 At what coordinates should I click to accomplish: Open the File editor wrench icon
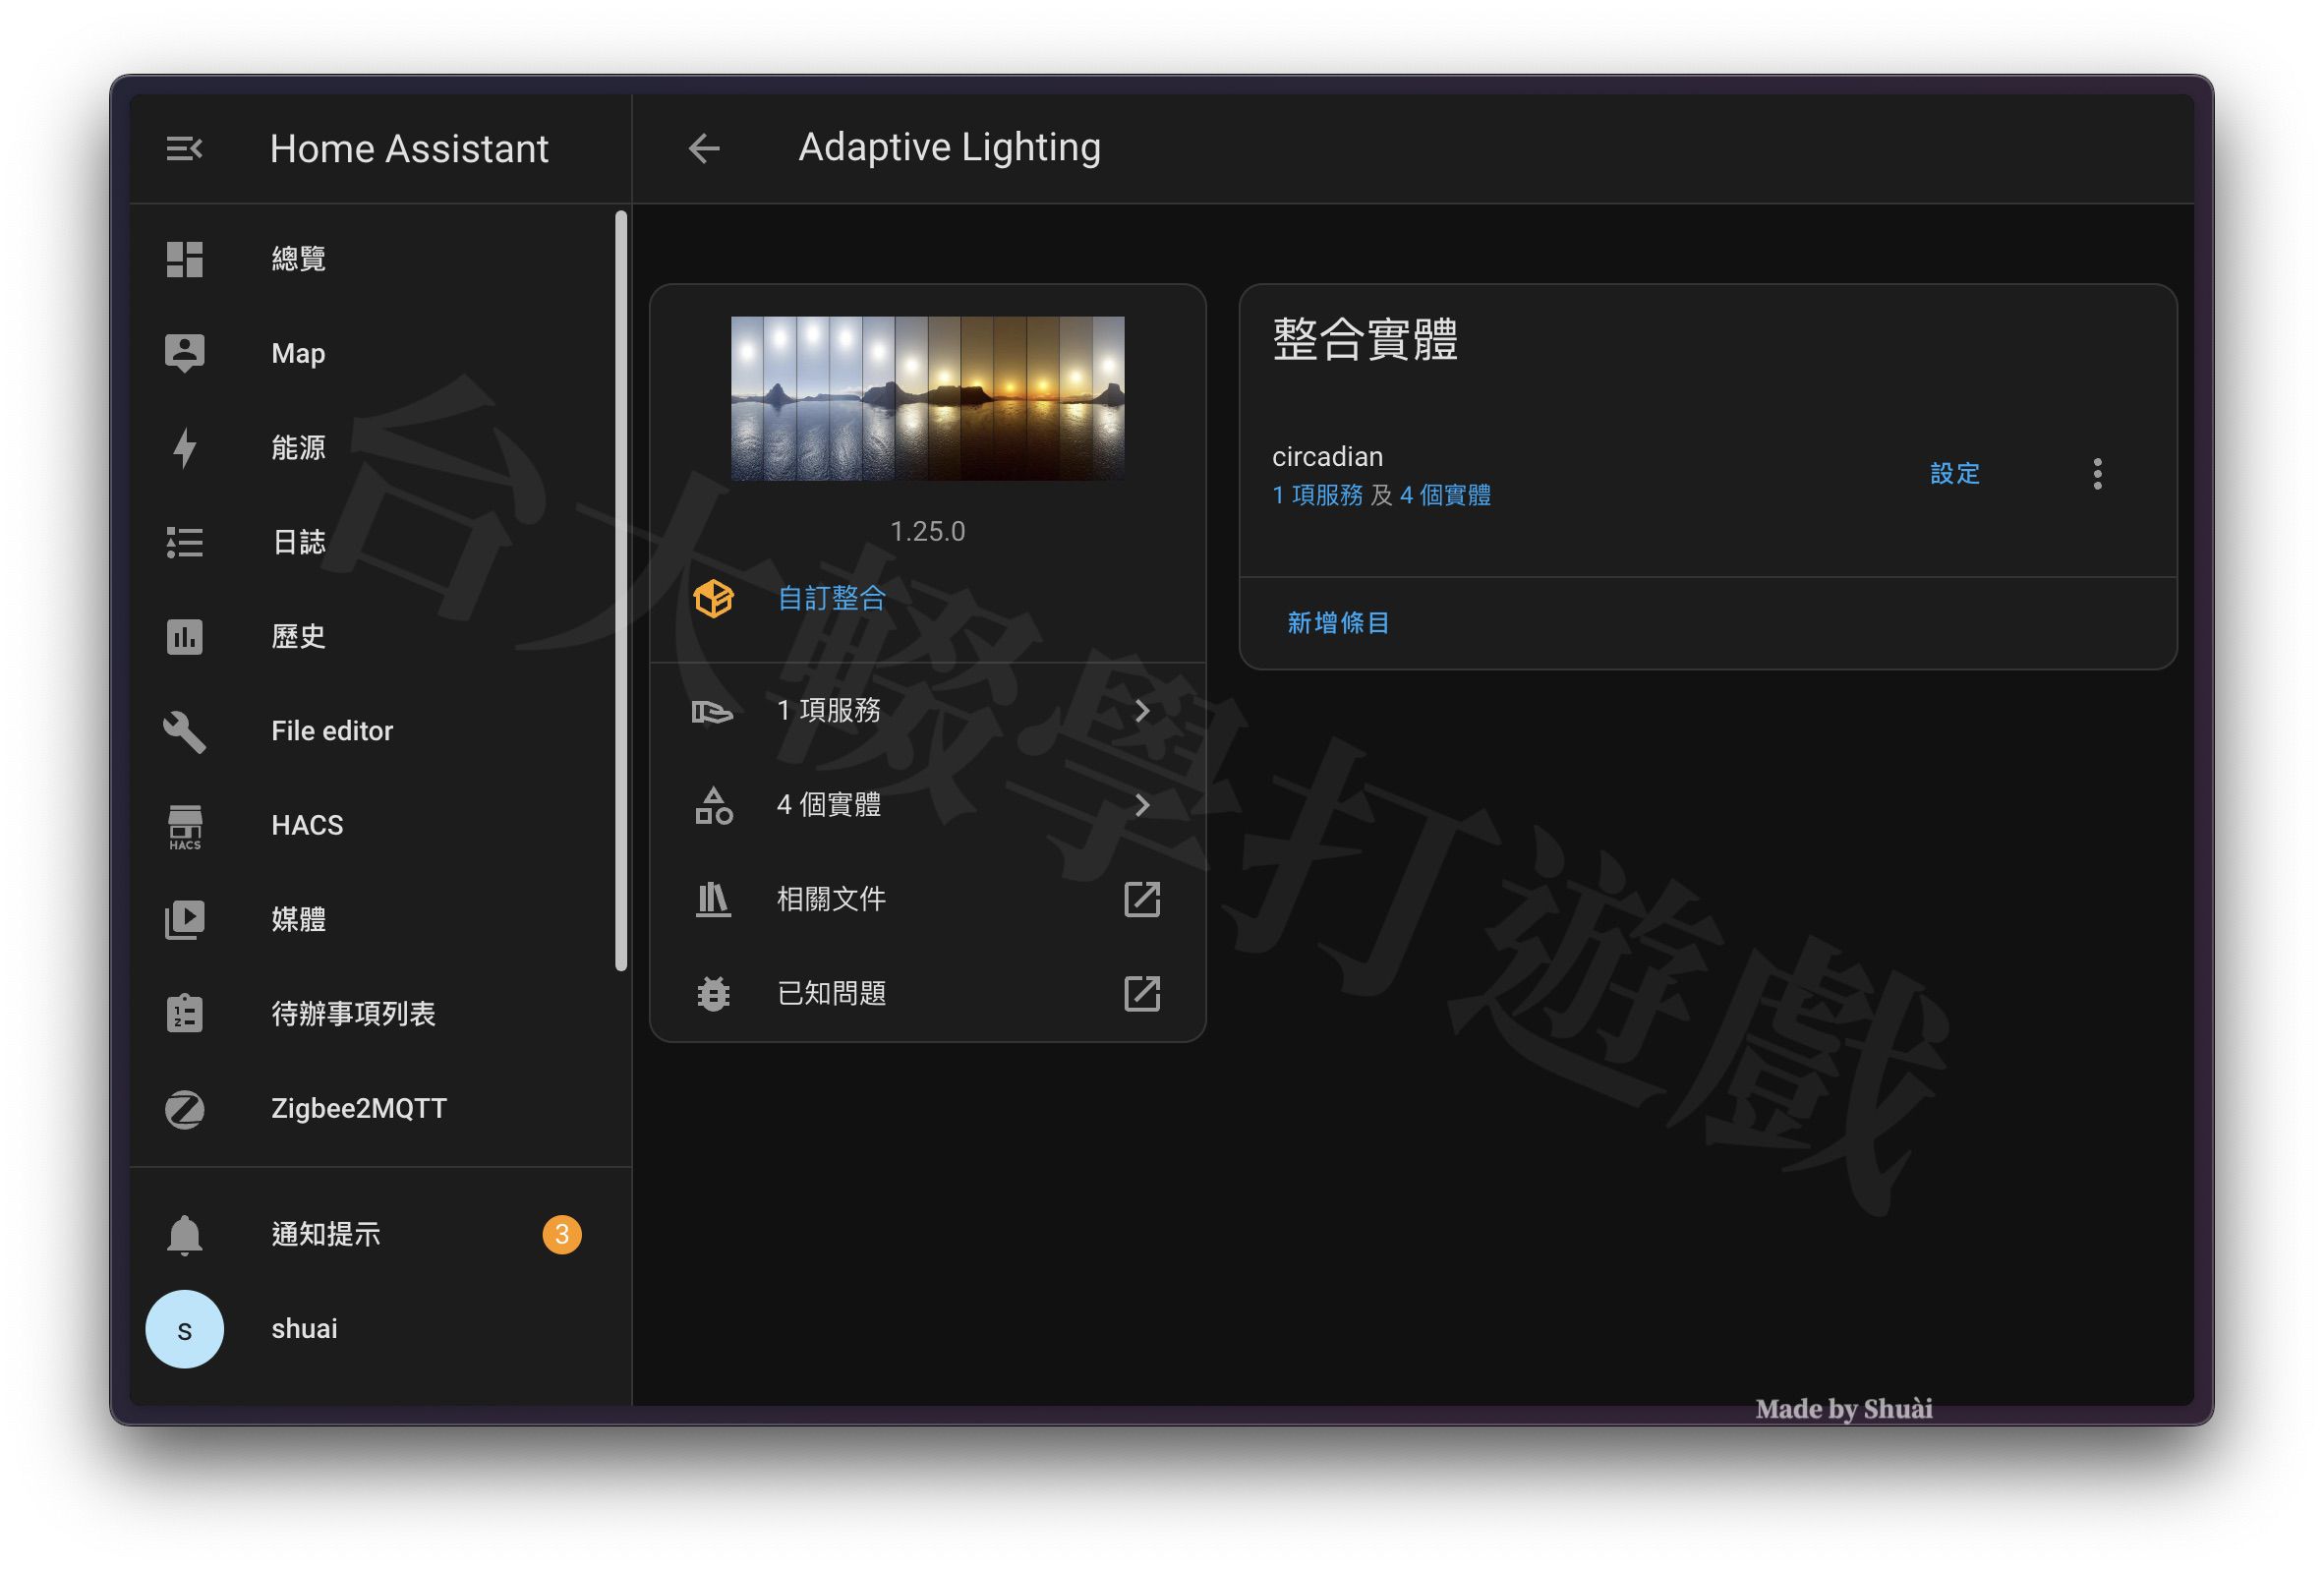click(184, 731)
